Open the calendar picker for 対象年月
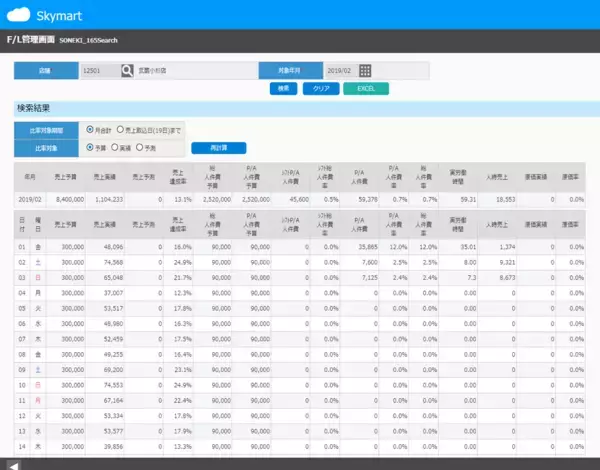600x470 pixels. 365,71
